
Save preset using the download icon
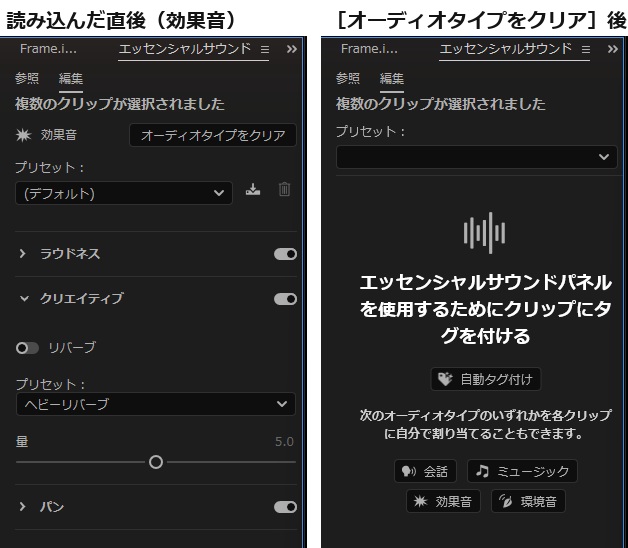[253, 189]
